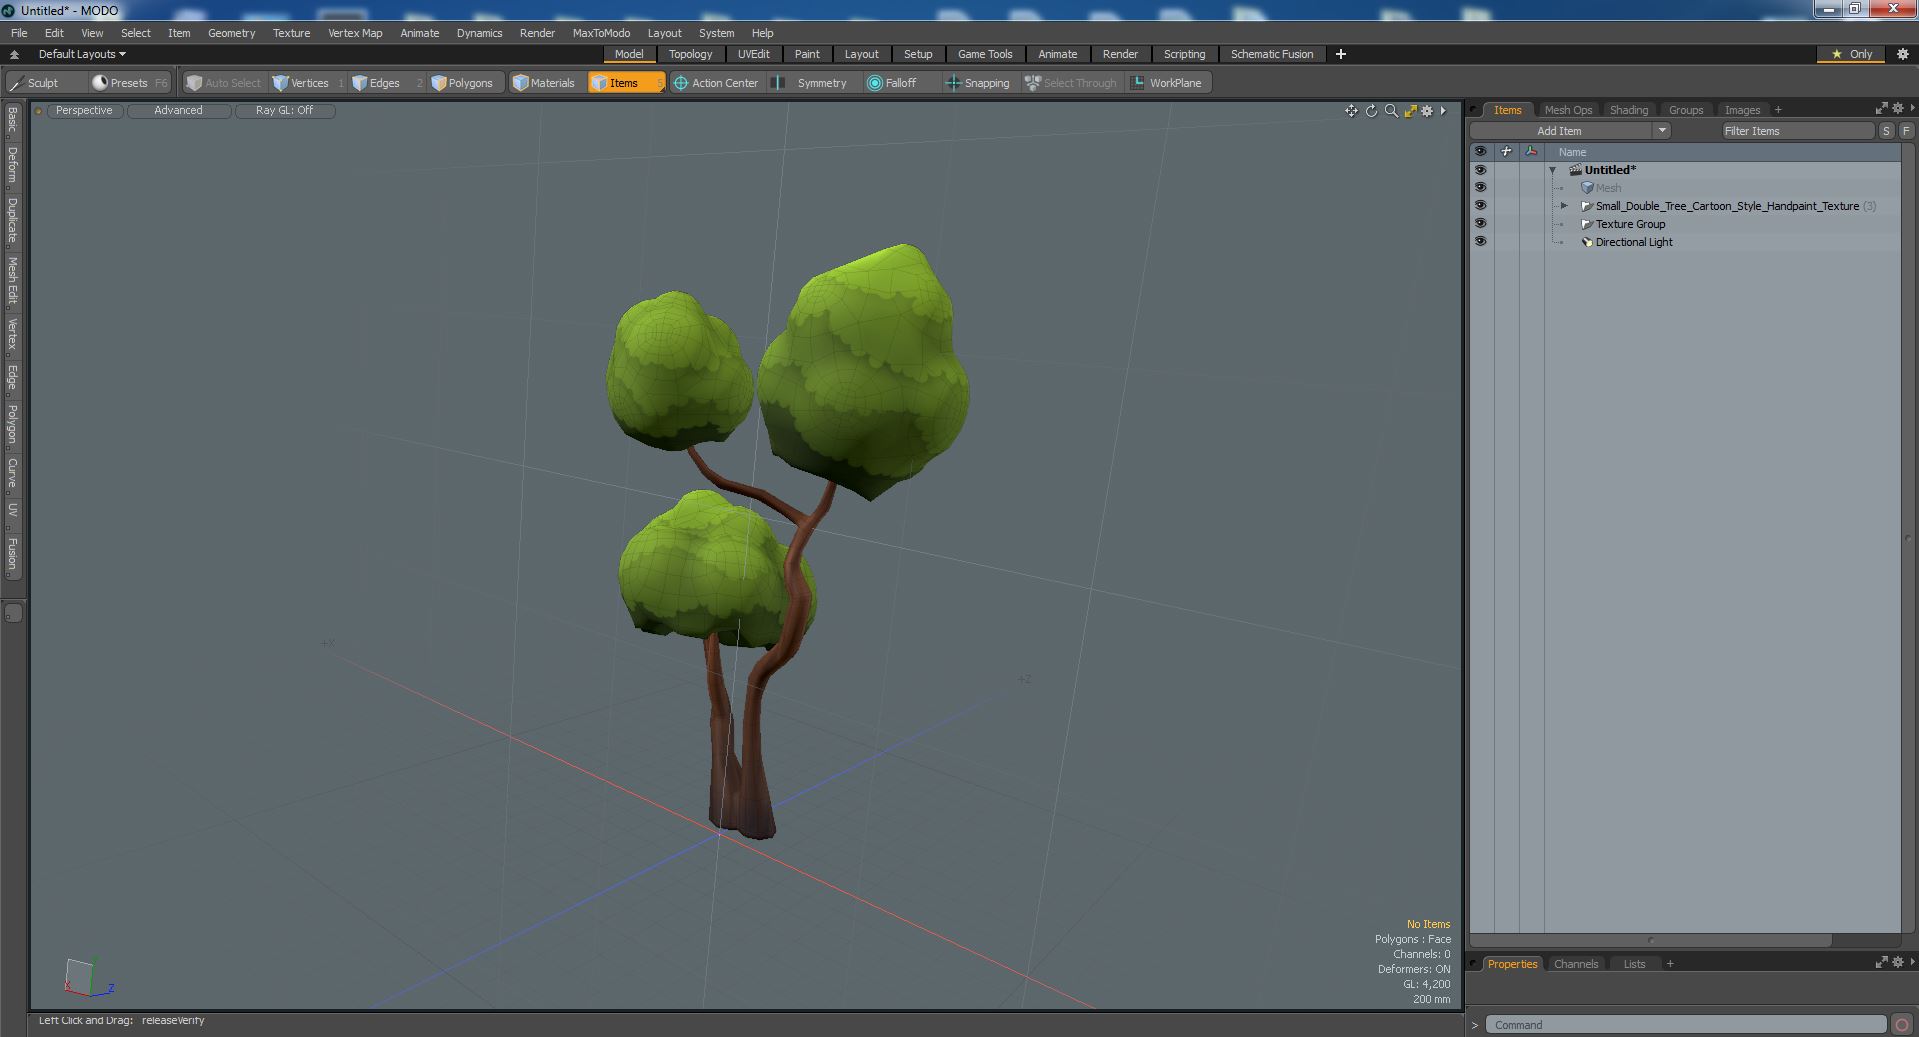Click the viewport pan (move) icon

click(1351, 111)
